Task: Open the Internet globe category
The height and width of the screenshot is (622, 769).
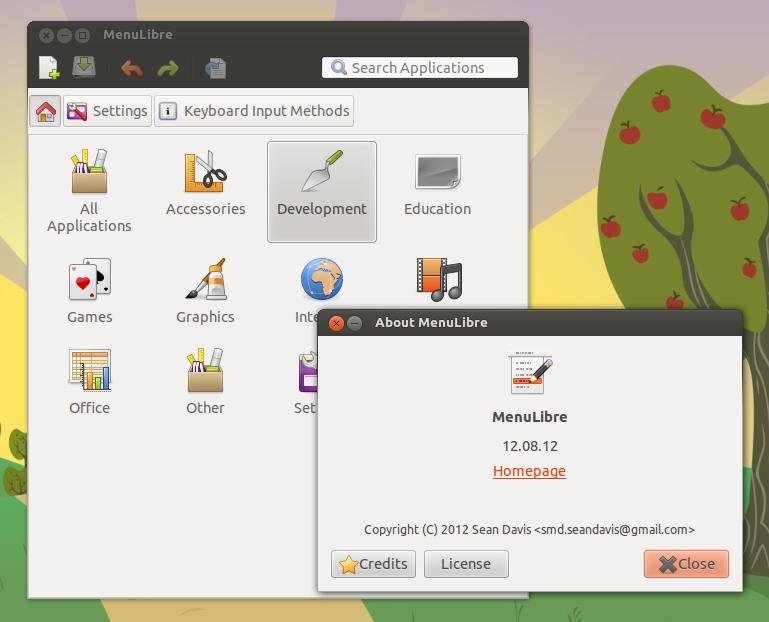Action: [x=321, y=280]
